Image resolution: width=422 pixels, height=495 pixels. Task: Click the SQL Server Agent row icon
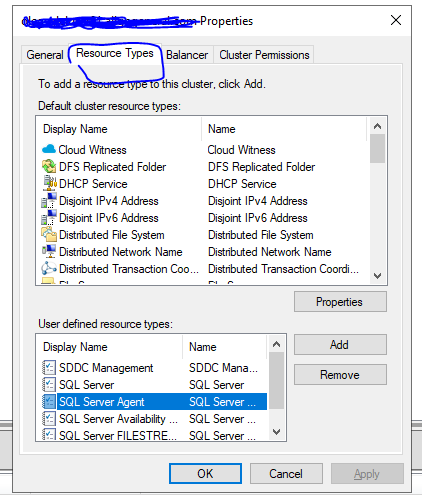click(49, 401)
